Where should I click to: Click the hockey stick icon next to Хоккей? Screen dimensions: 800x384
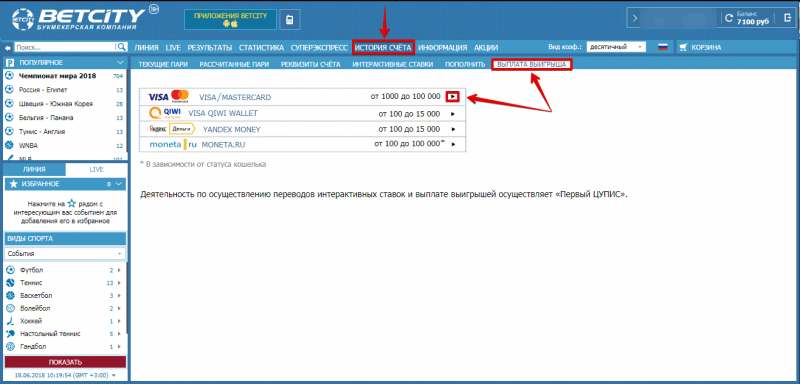pos(10,321)
